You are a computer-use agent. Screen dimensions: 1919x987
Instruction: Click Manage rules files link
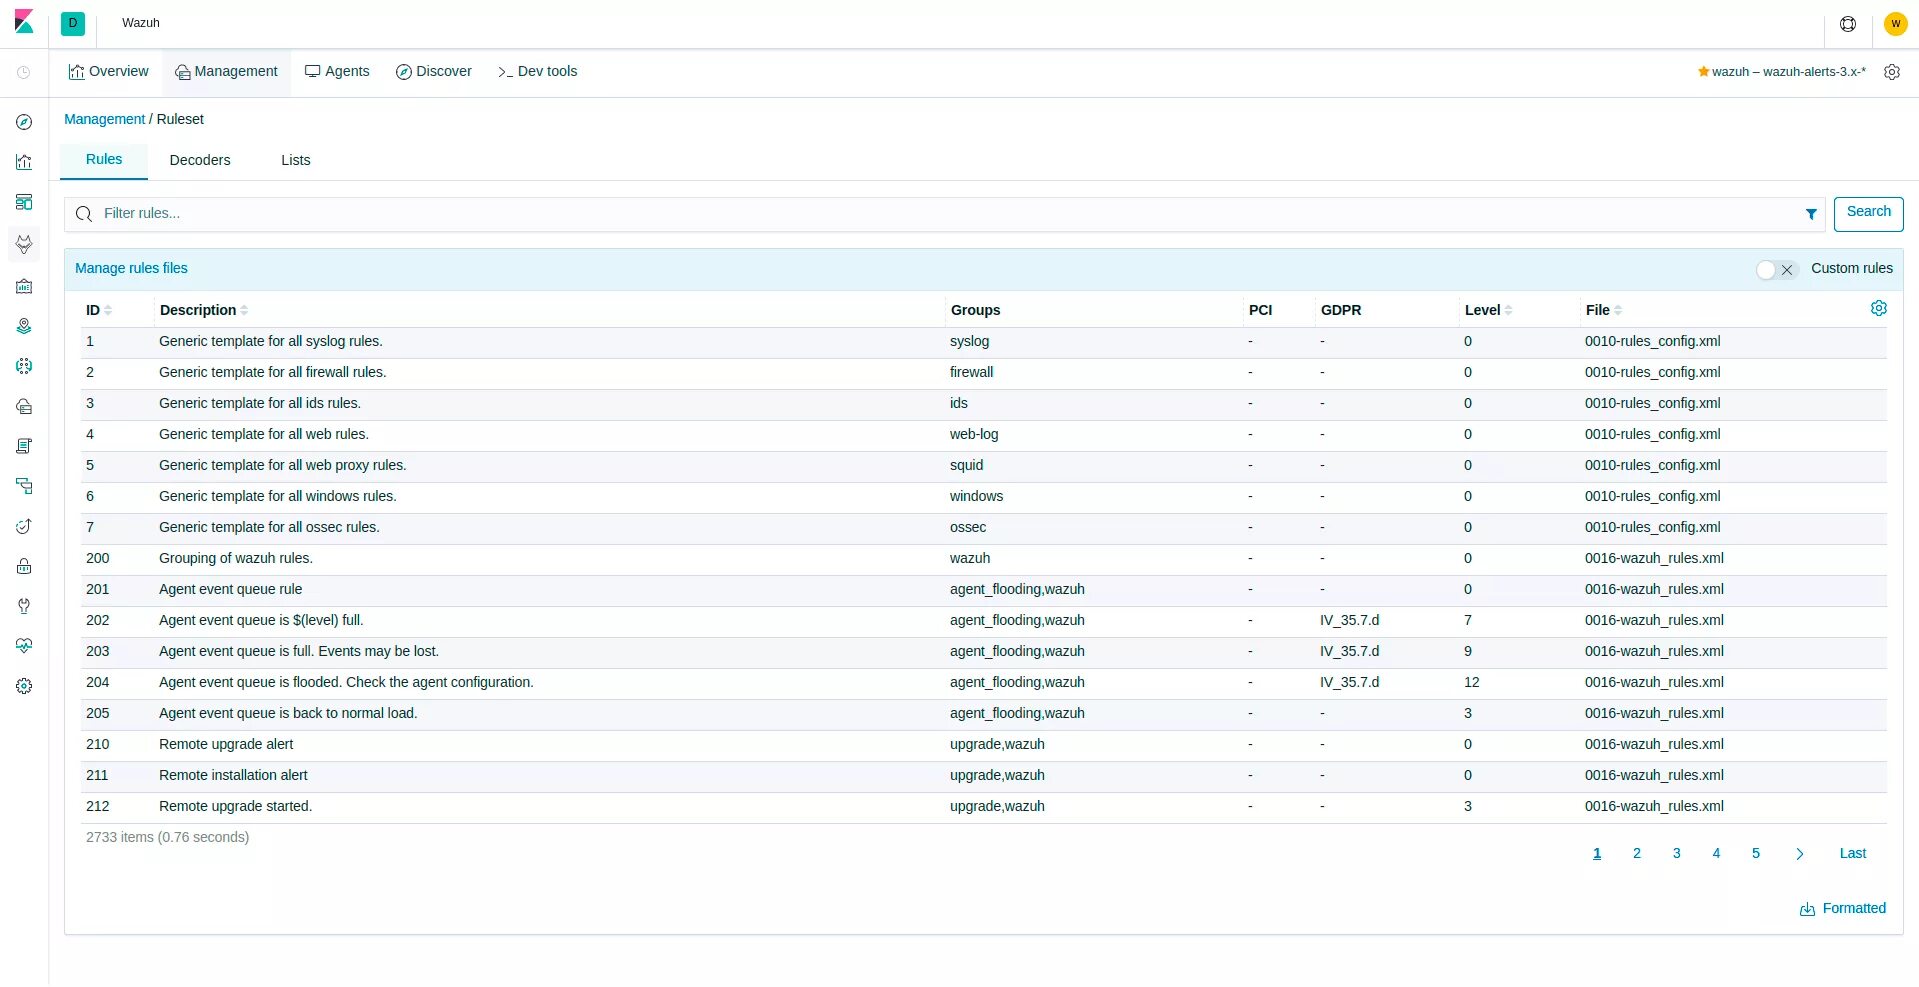tap(131, 268)
